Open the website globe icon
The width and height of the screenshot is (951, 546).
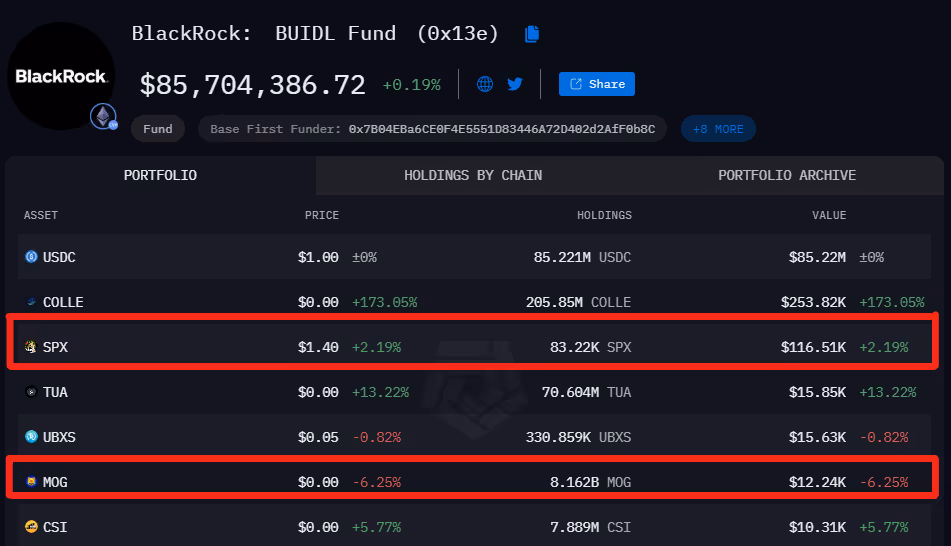click(x=485, y=84)
